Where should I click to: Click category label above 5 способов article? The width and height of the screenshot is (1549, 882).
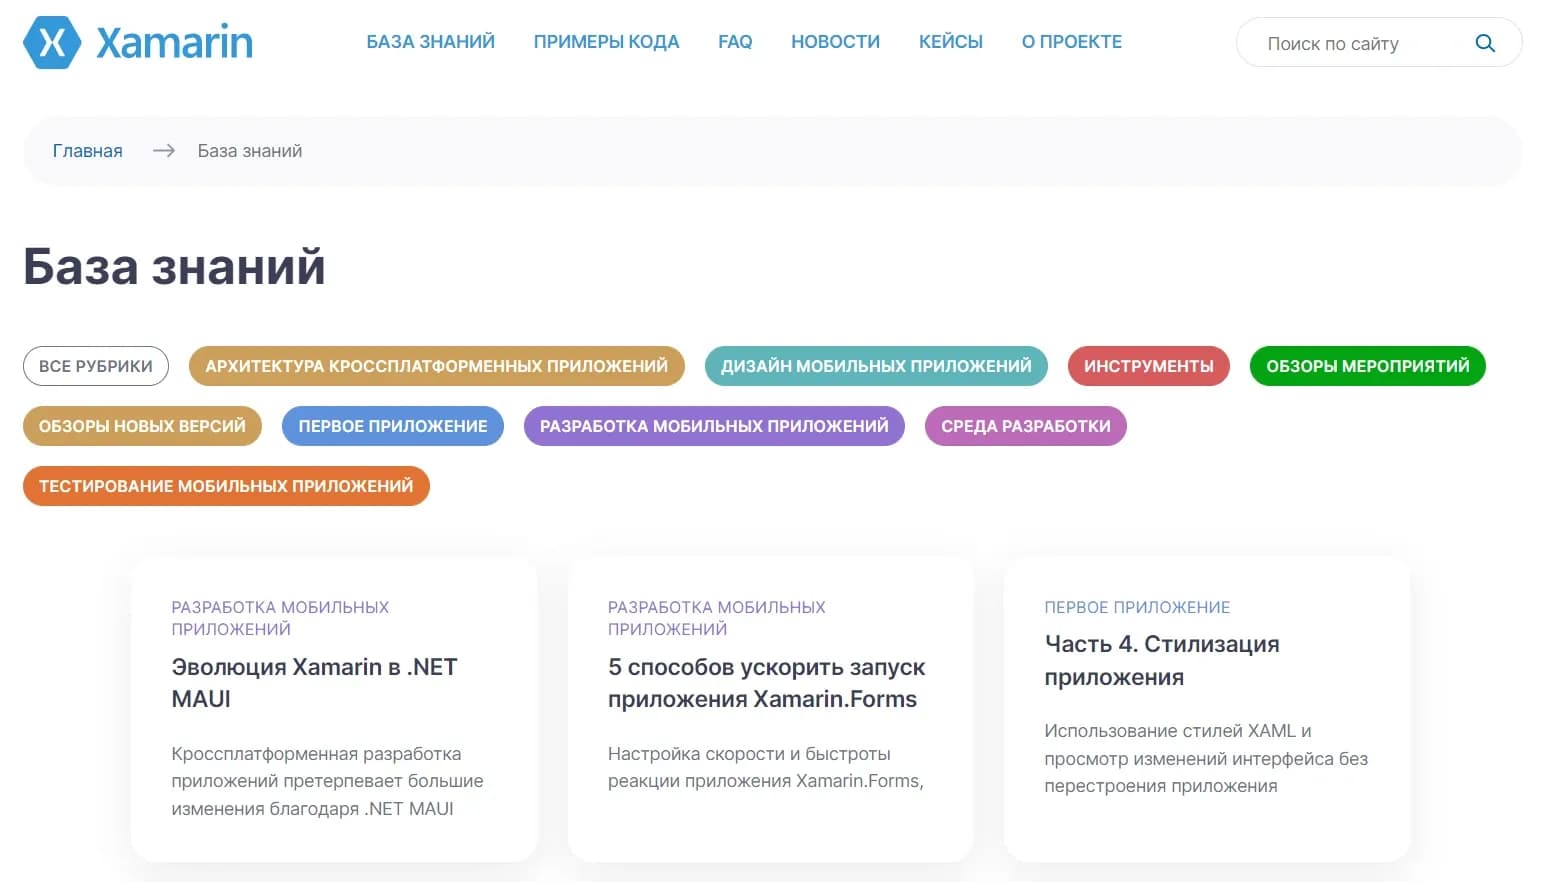tap(716, 618)
